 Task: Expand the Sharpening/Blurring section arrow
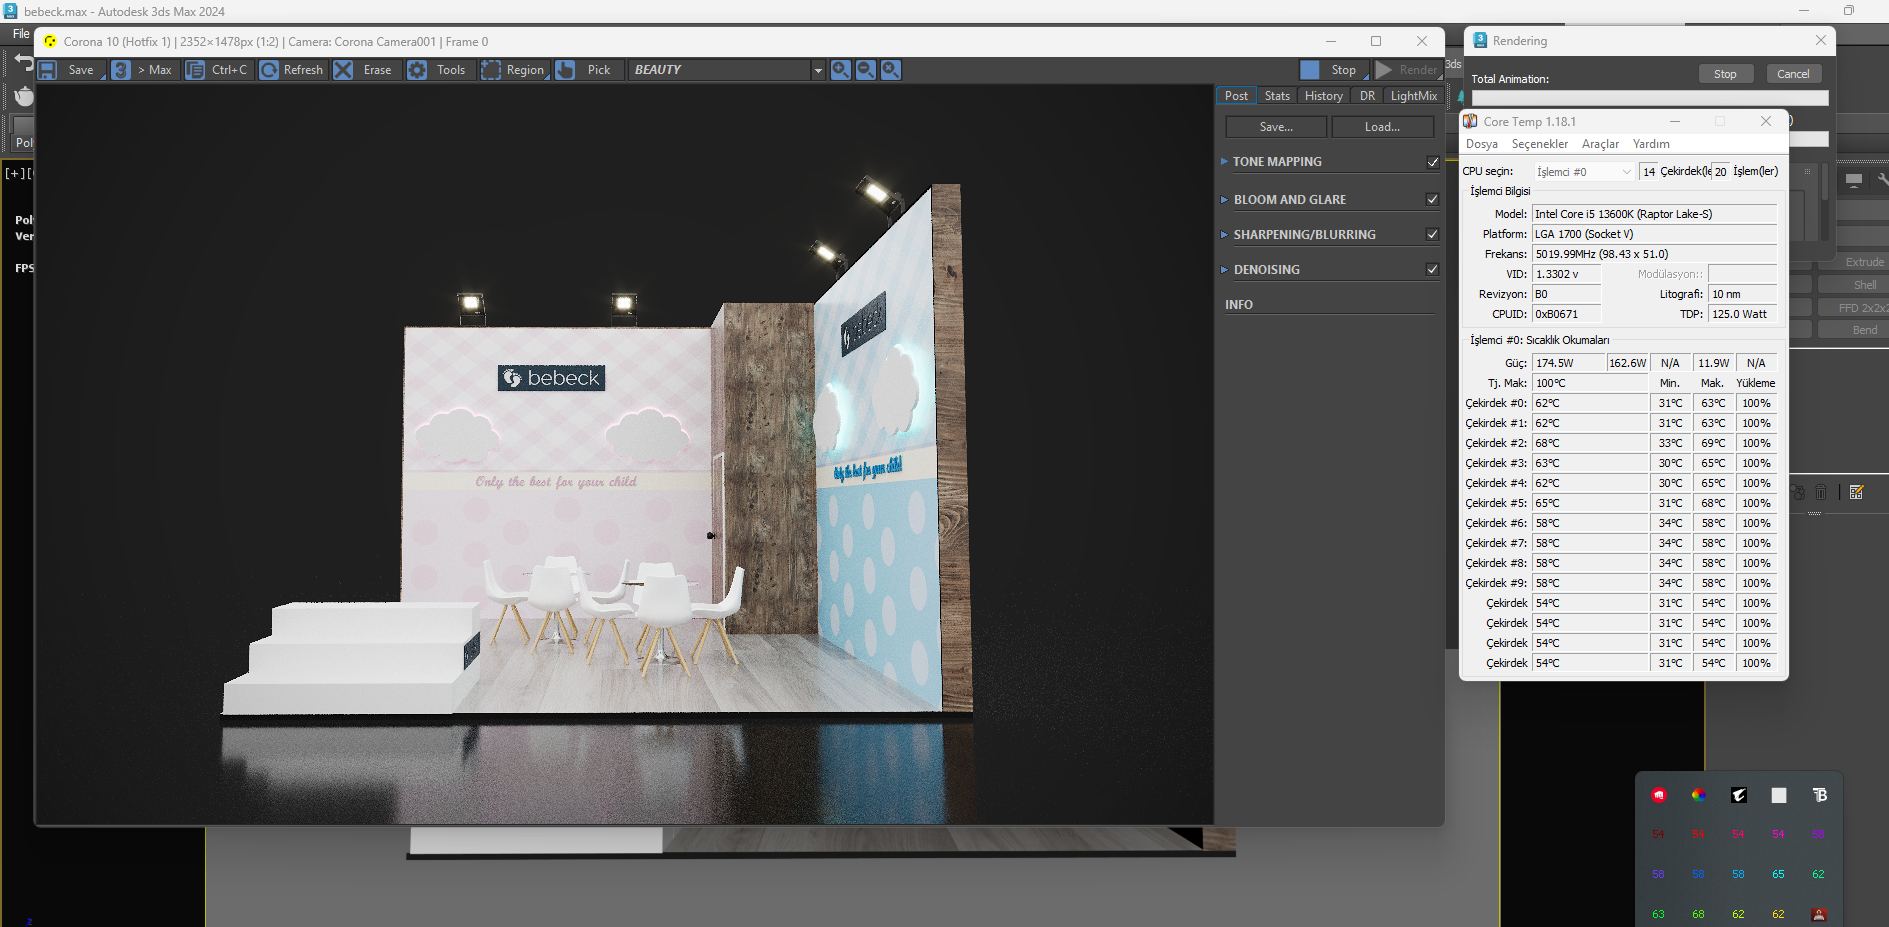[1224, 235]
